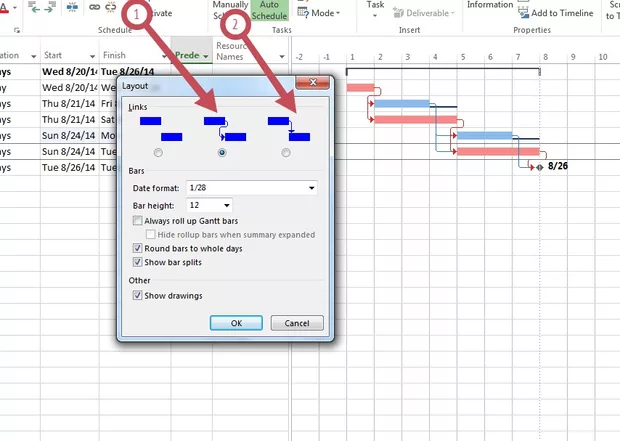Viewport: 620px width, 441px height.
Task: Click OK in the Layout dialog
Action: pos(236,323)
